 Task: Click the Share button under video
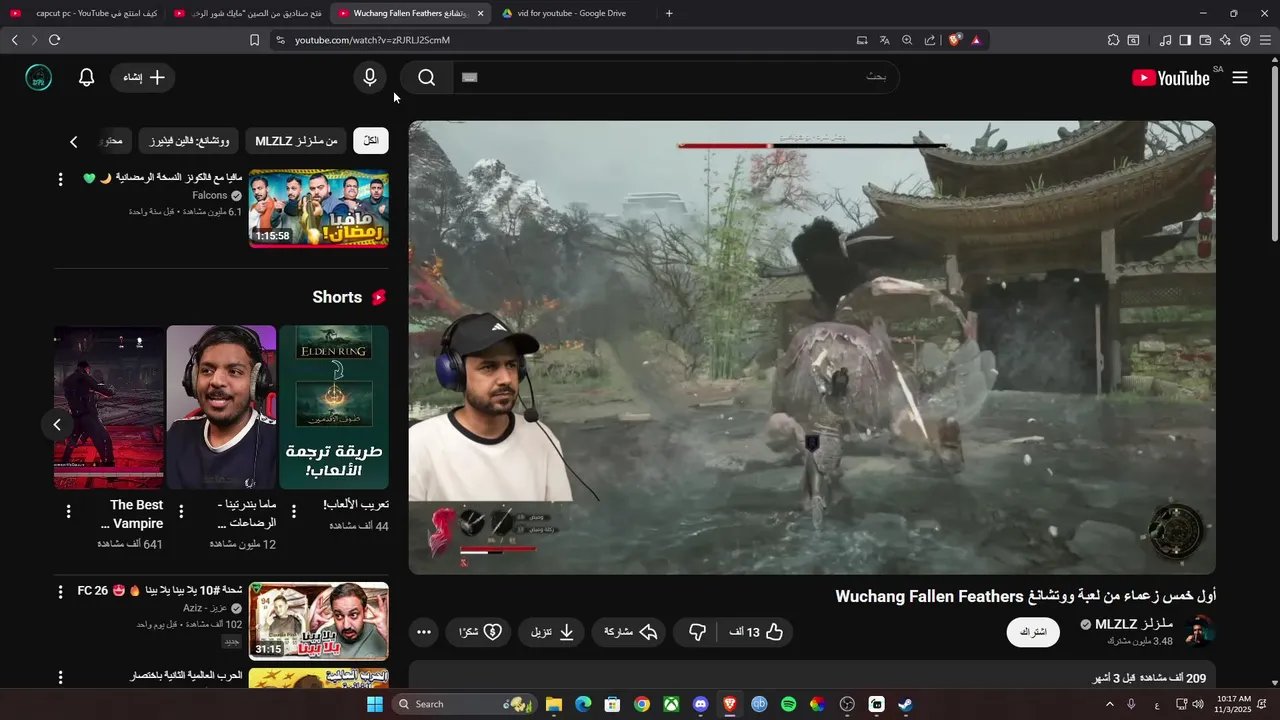coord(630,632)
